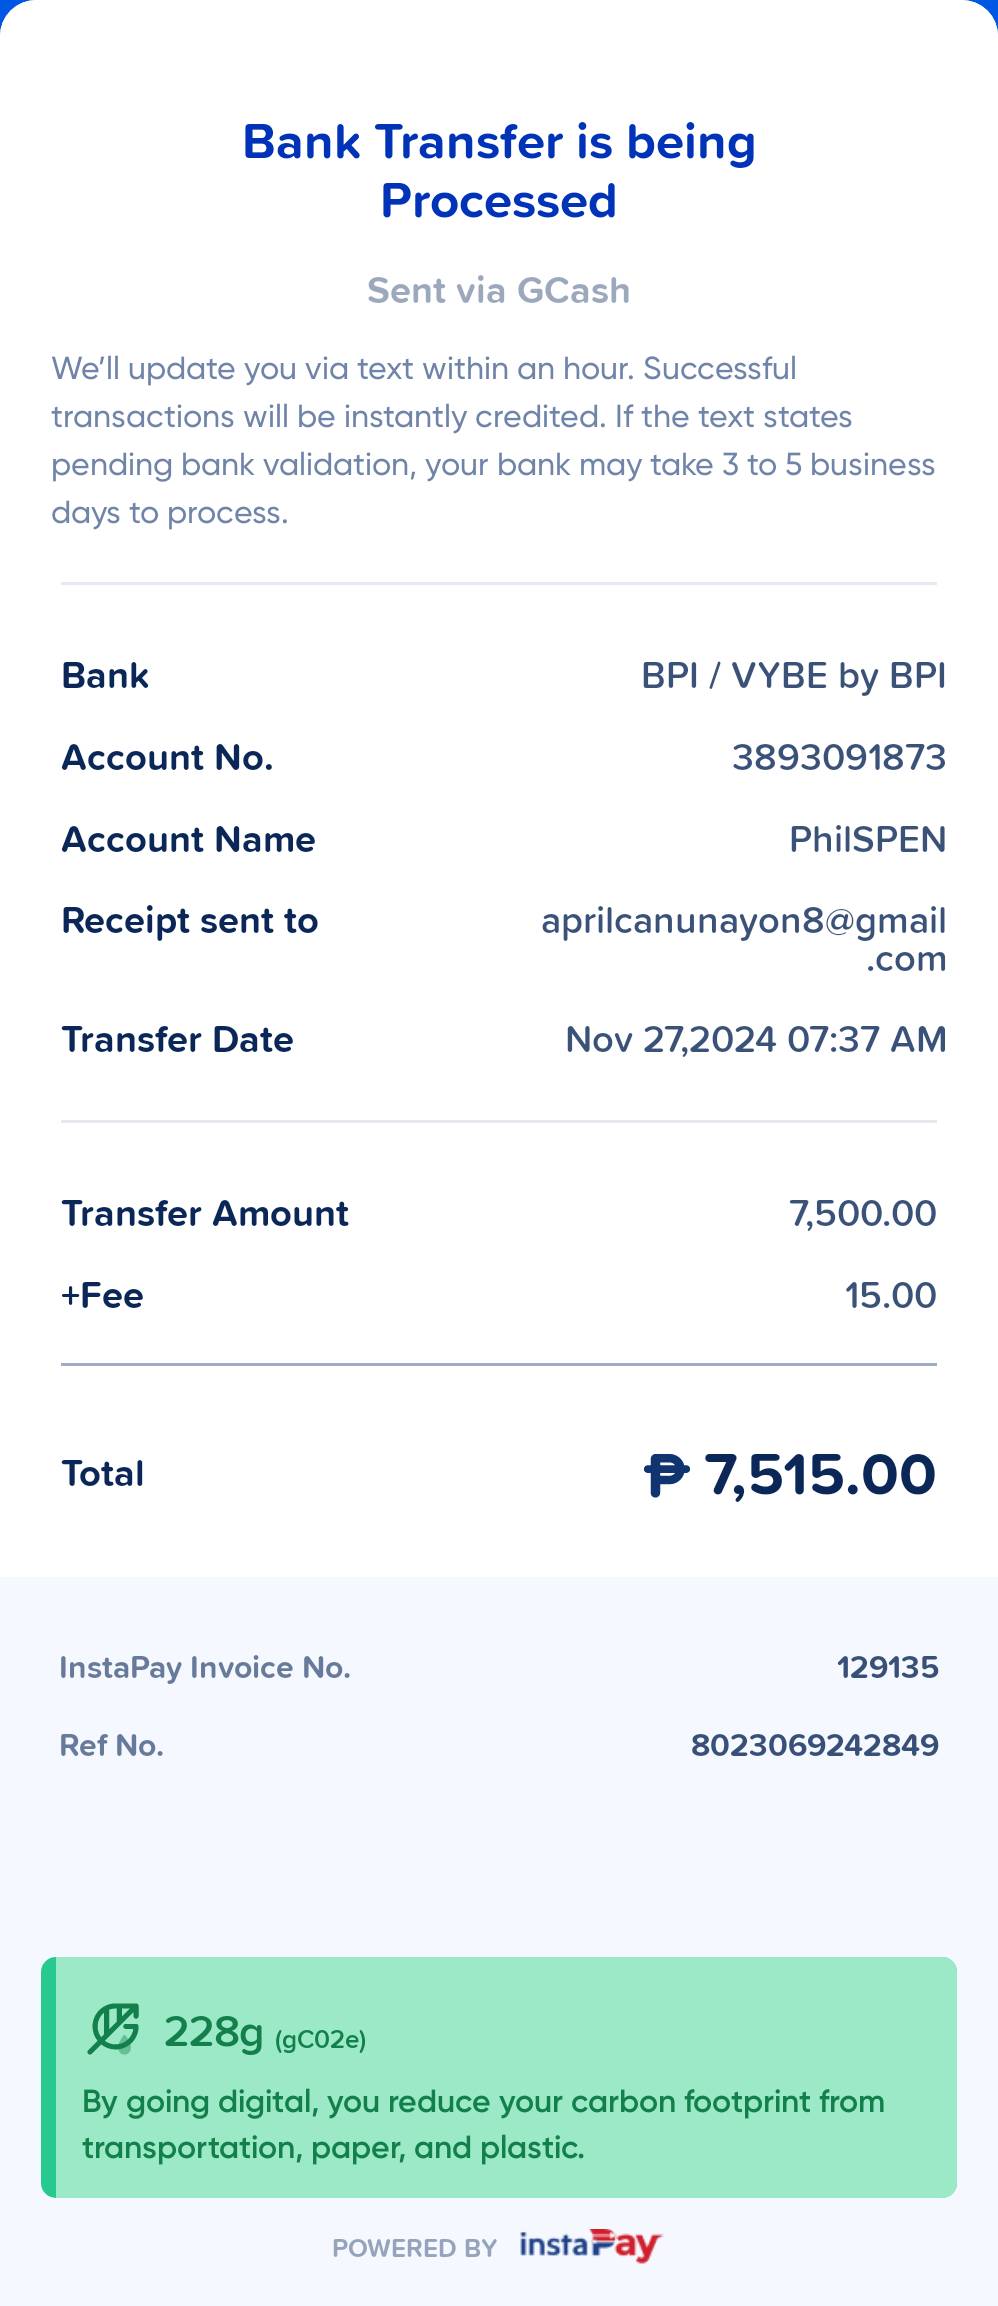Click the 'Bank Transfer is being Processed' heading
This screenshot has height=2306, width=998.
pos(499,171)
